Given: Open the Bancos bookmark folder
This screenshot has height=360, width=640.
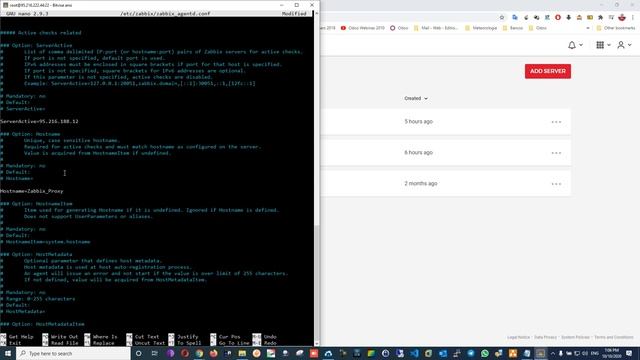Looking at the screenshot, I should [x=513, y=28].
